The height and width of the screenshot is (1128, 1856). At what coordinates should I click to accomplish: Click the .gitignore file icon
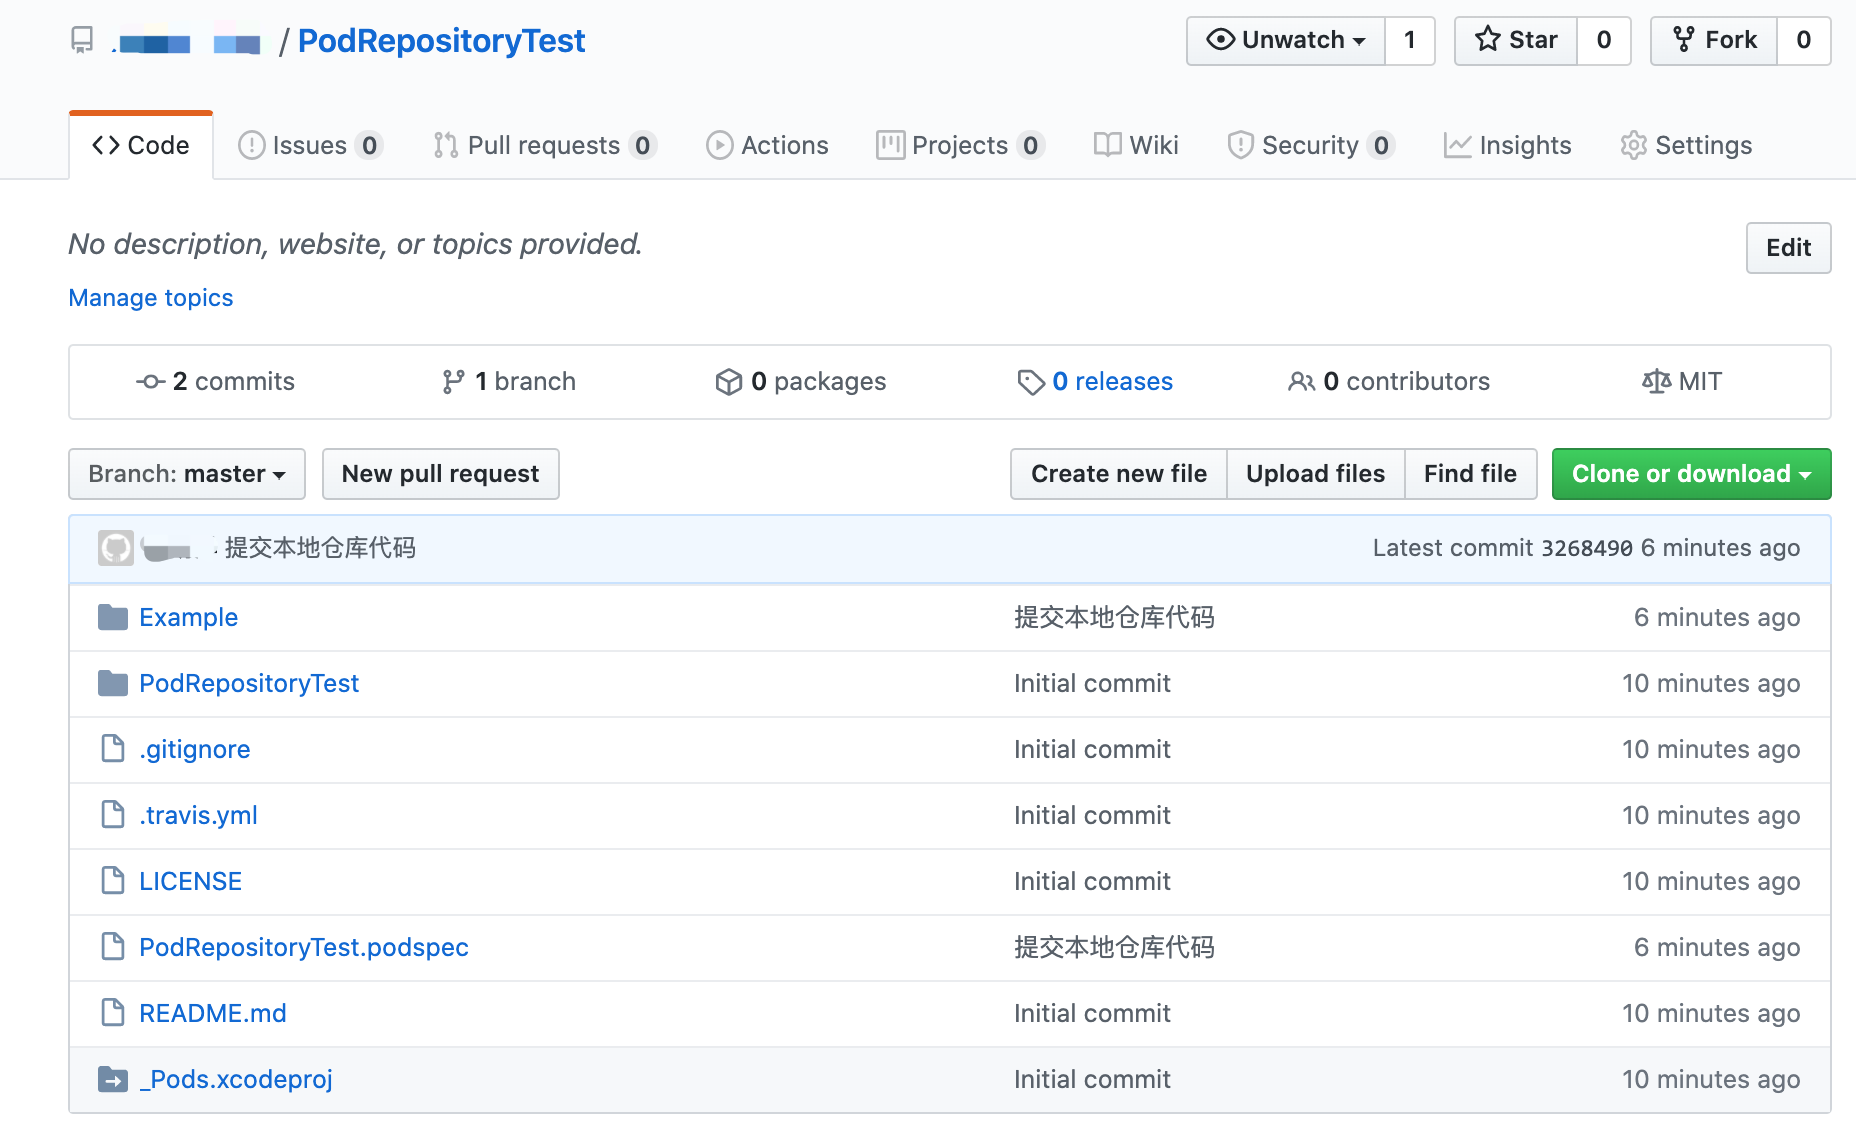point(113,749)
